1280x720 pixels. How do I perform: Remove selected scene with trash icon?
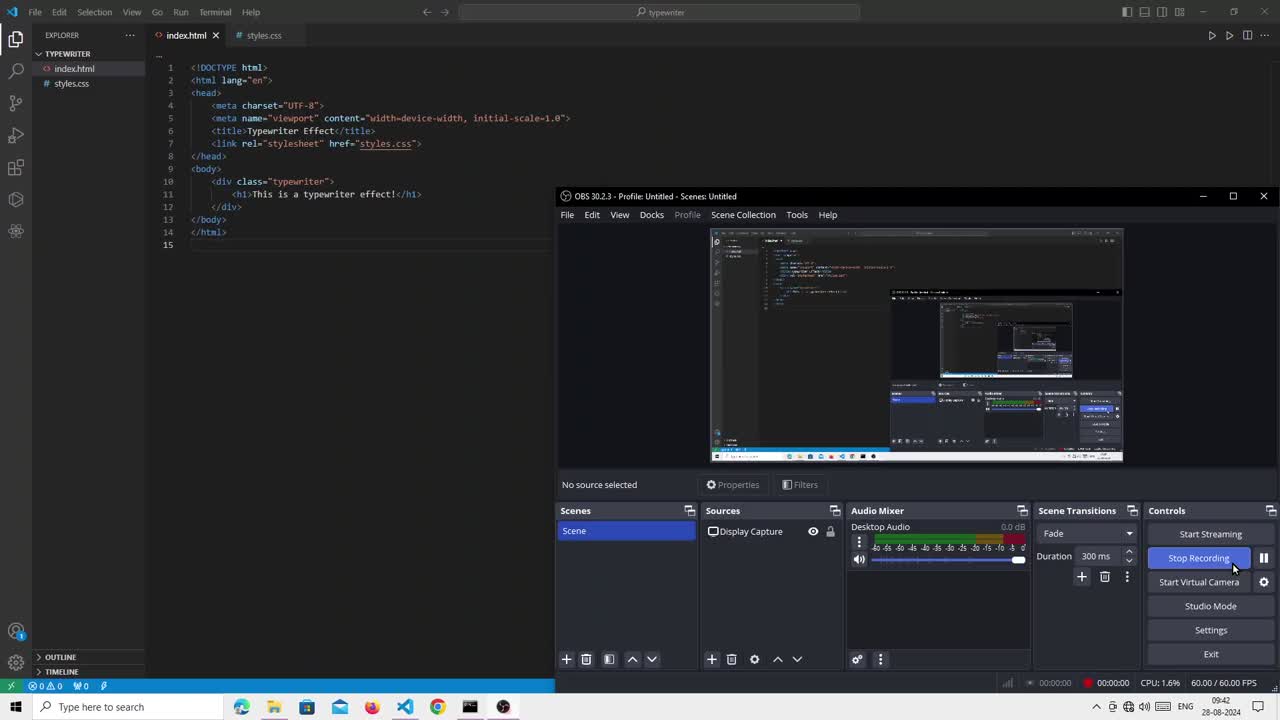point(587,659)
